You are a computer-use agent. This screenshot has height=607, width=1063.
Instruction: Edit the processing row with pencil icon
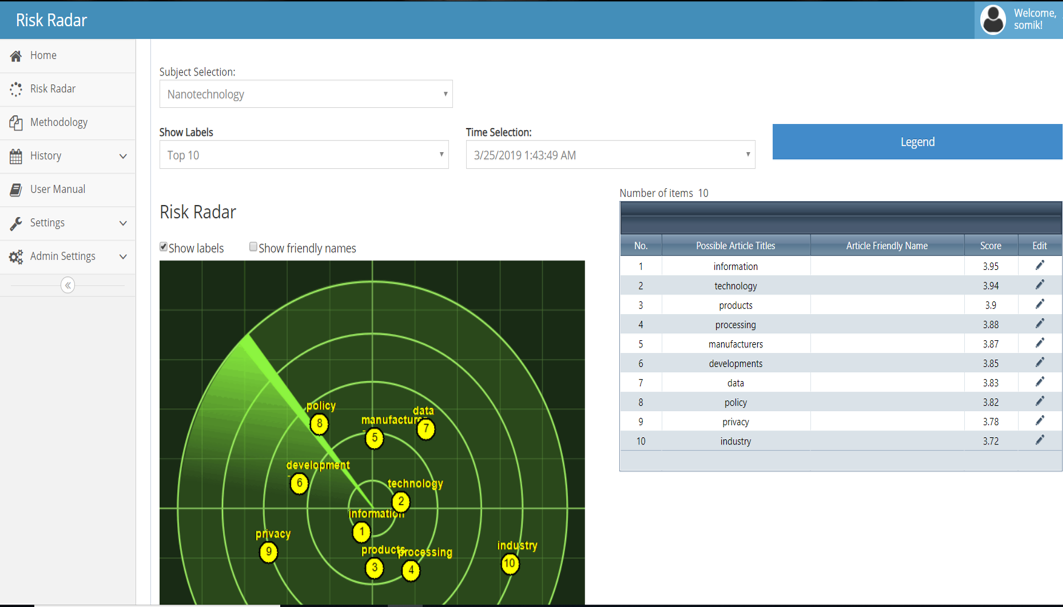tap(1040, 324)
